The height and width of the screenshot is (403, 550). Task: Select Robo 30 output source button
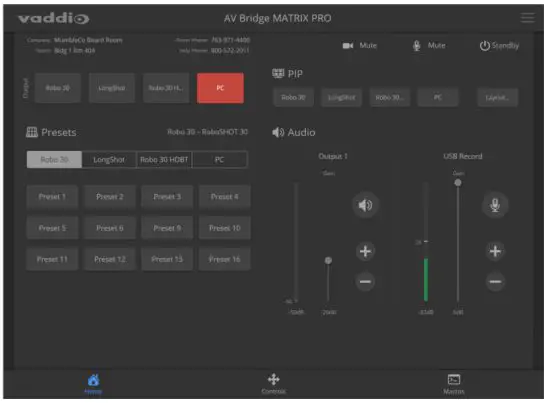coord(58,88)
